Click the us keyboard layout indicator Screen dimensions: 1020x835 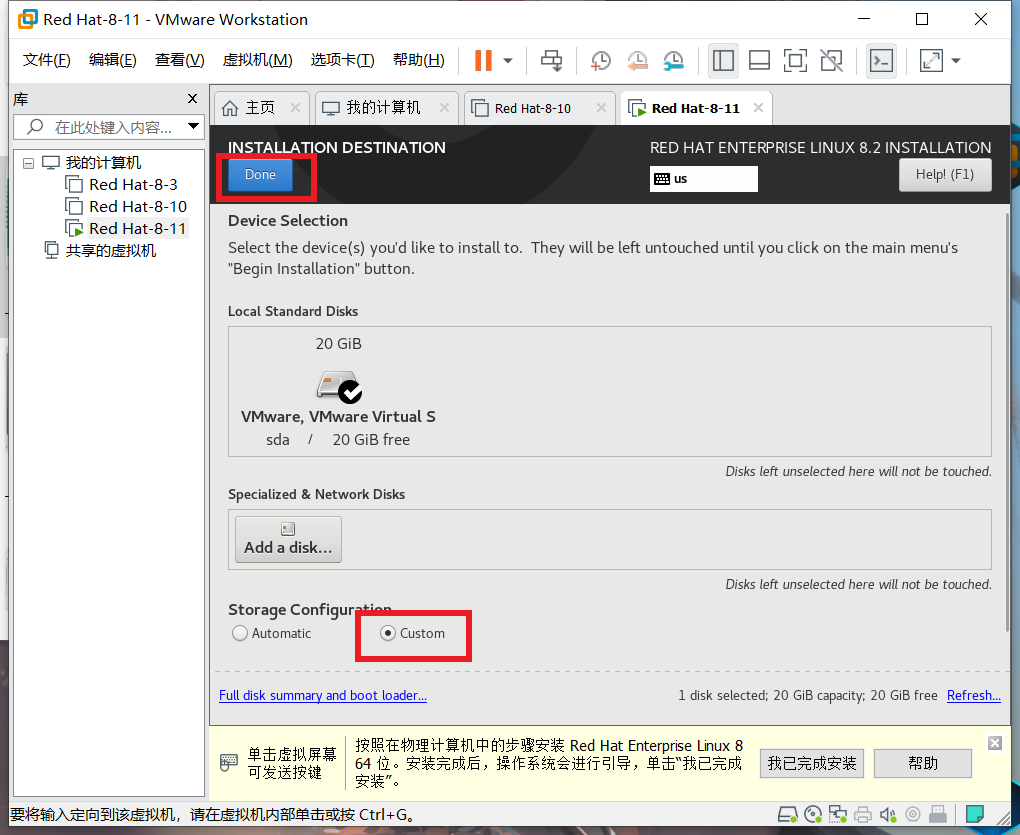(703, 179)
